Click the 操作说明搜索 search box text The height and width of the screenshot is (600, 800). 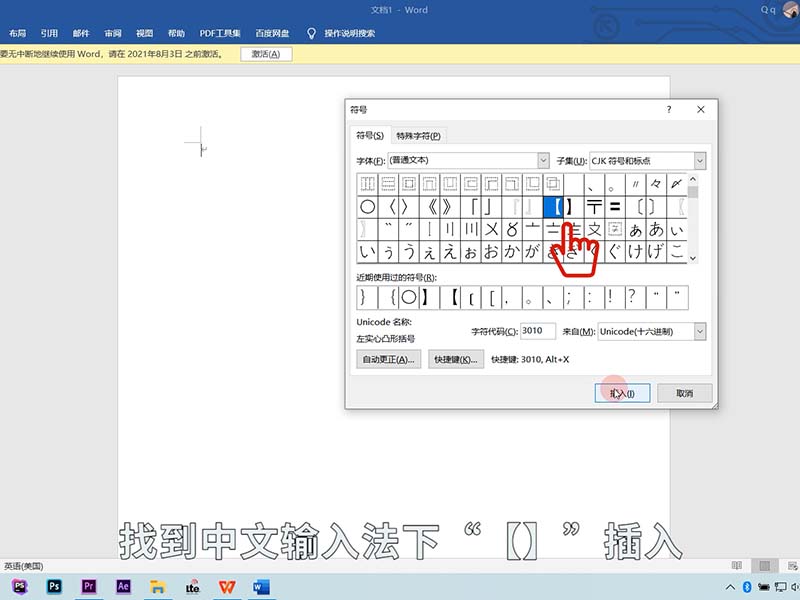click(349, 34)
